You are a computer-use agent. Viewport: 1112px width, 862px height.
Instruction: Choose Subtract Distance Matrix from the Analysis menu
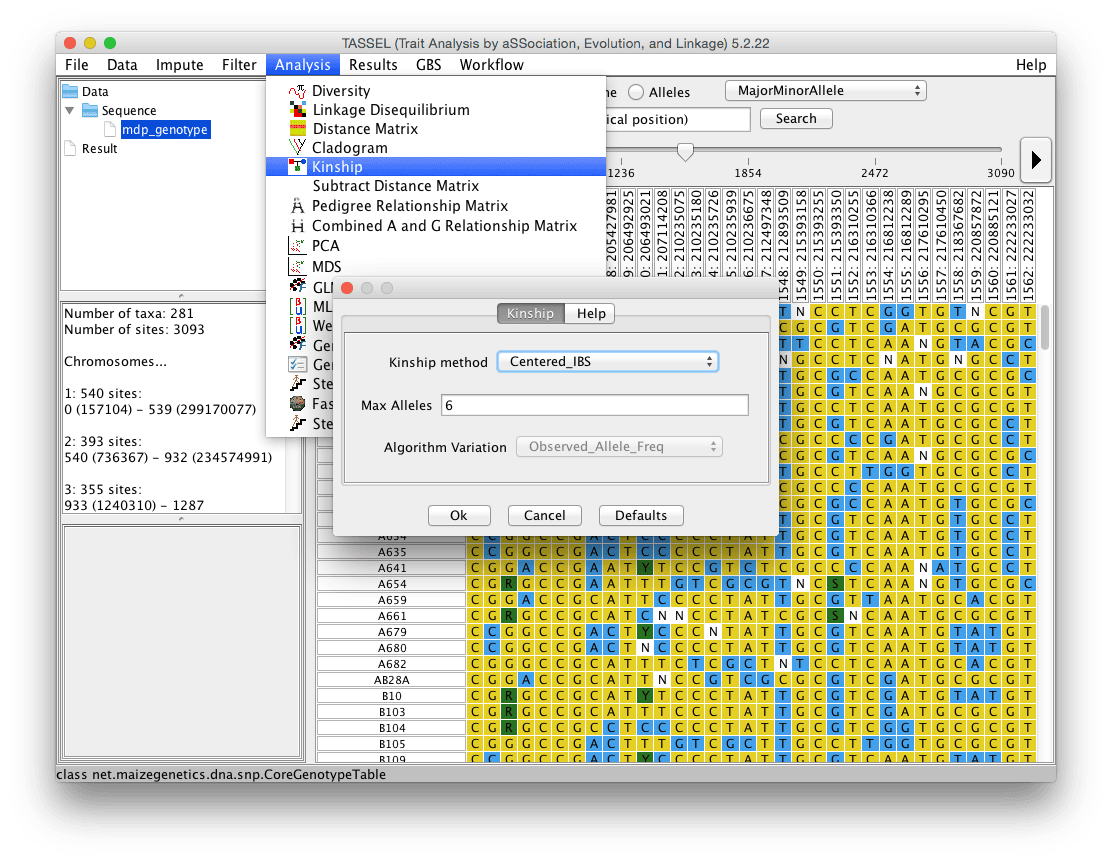436,186
